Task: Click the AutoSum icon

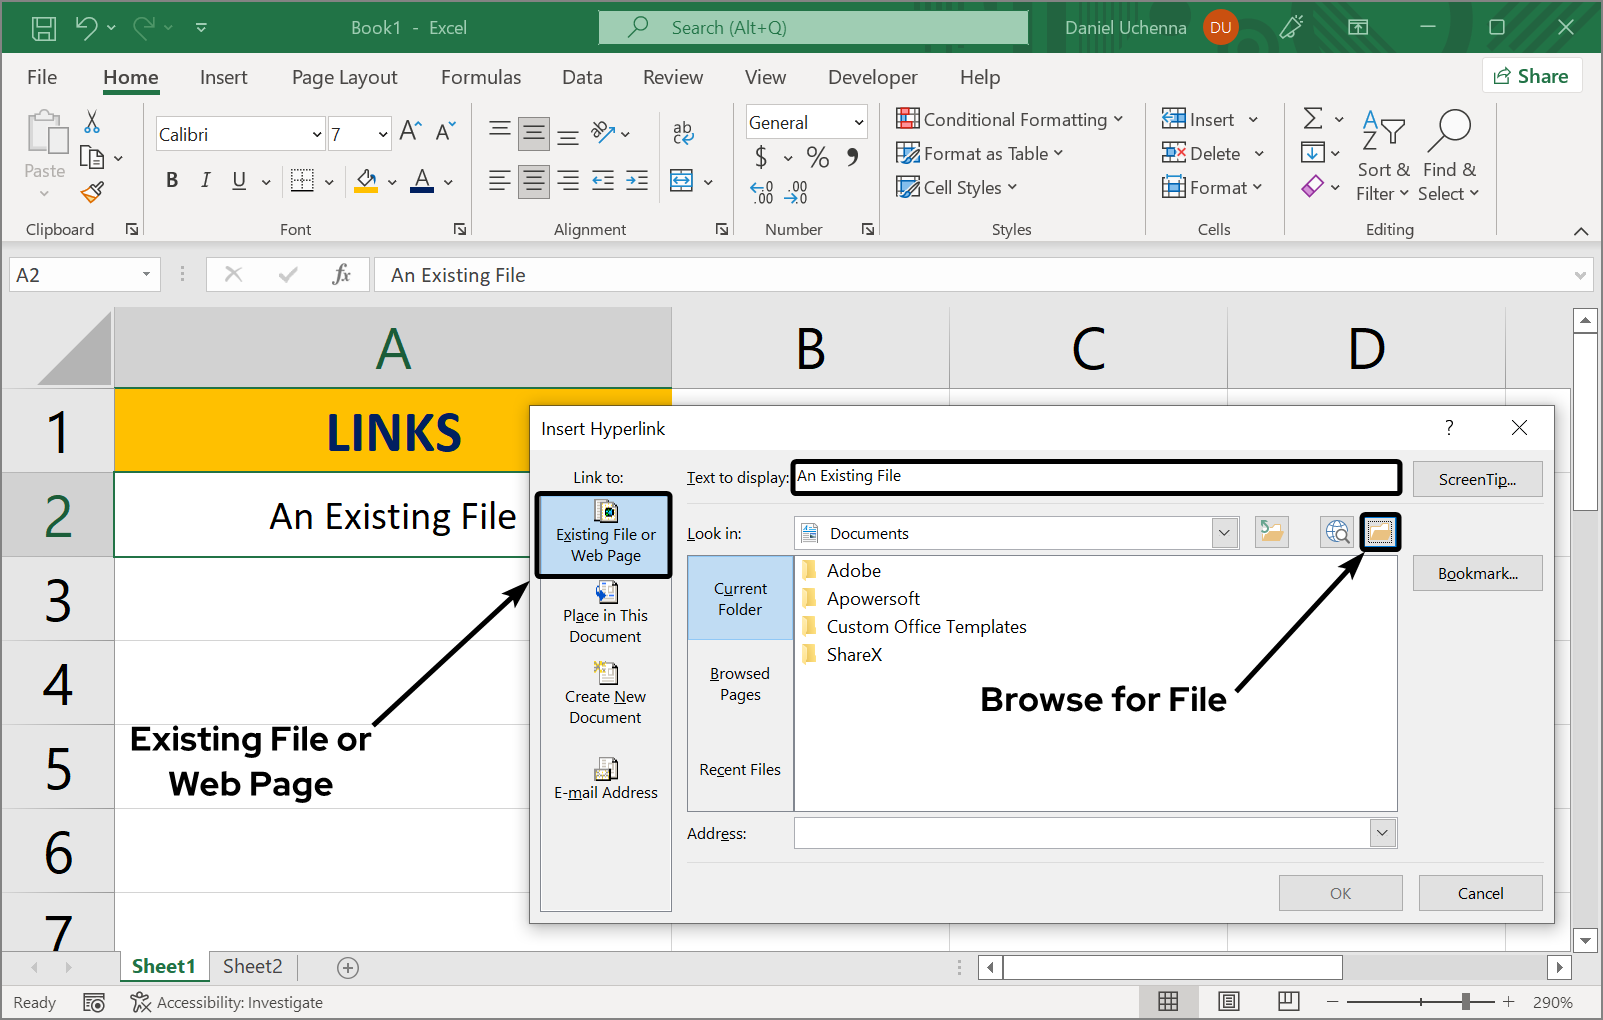Action: (x=1315, y=118)
